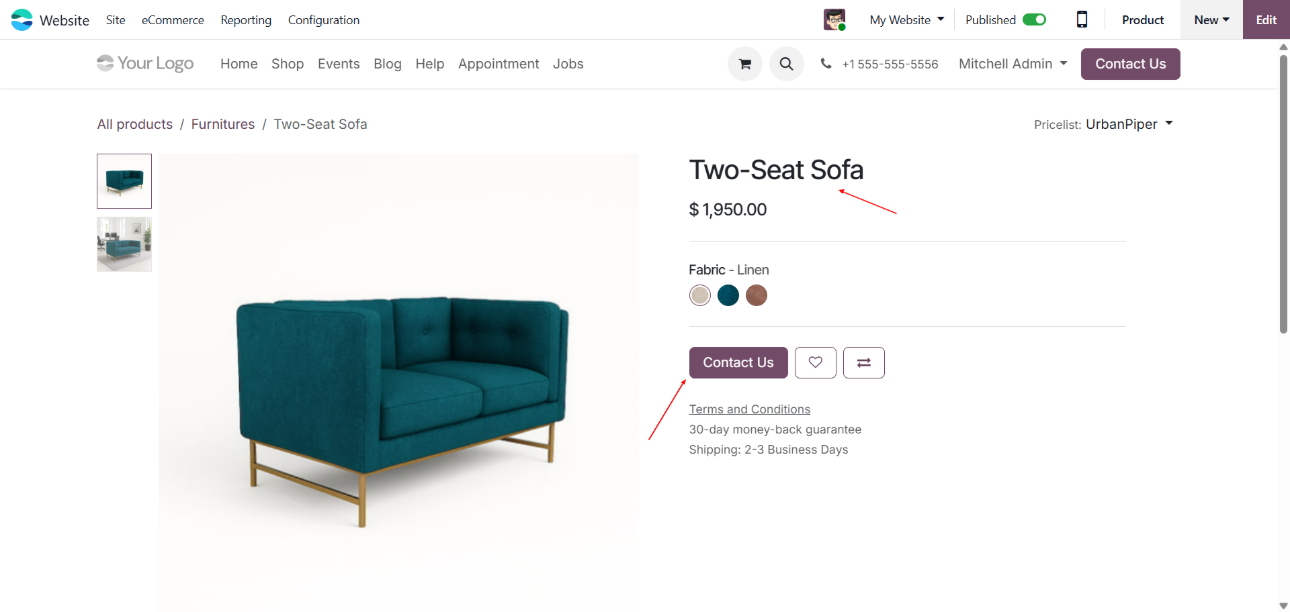This screenshot has height=612, width=1290.
Task: Add sofa to wishlist heart icon
Action: (x=815, y=363)
